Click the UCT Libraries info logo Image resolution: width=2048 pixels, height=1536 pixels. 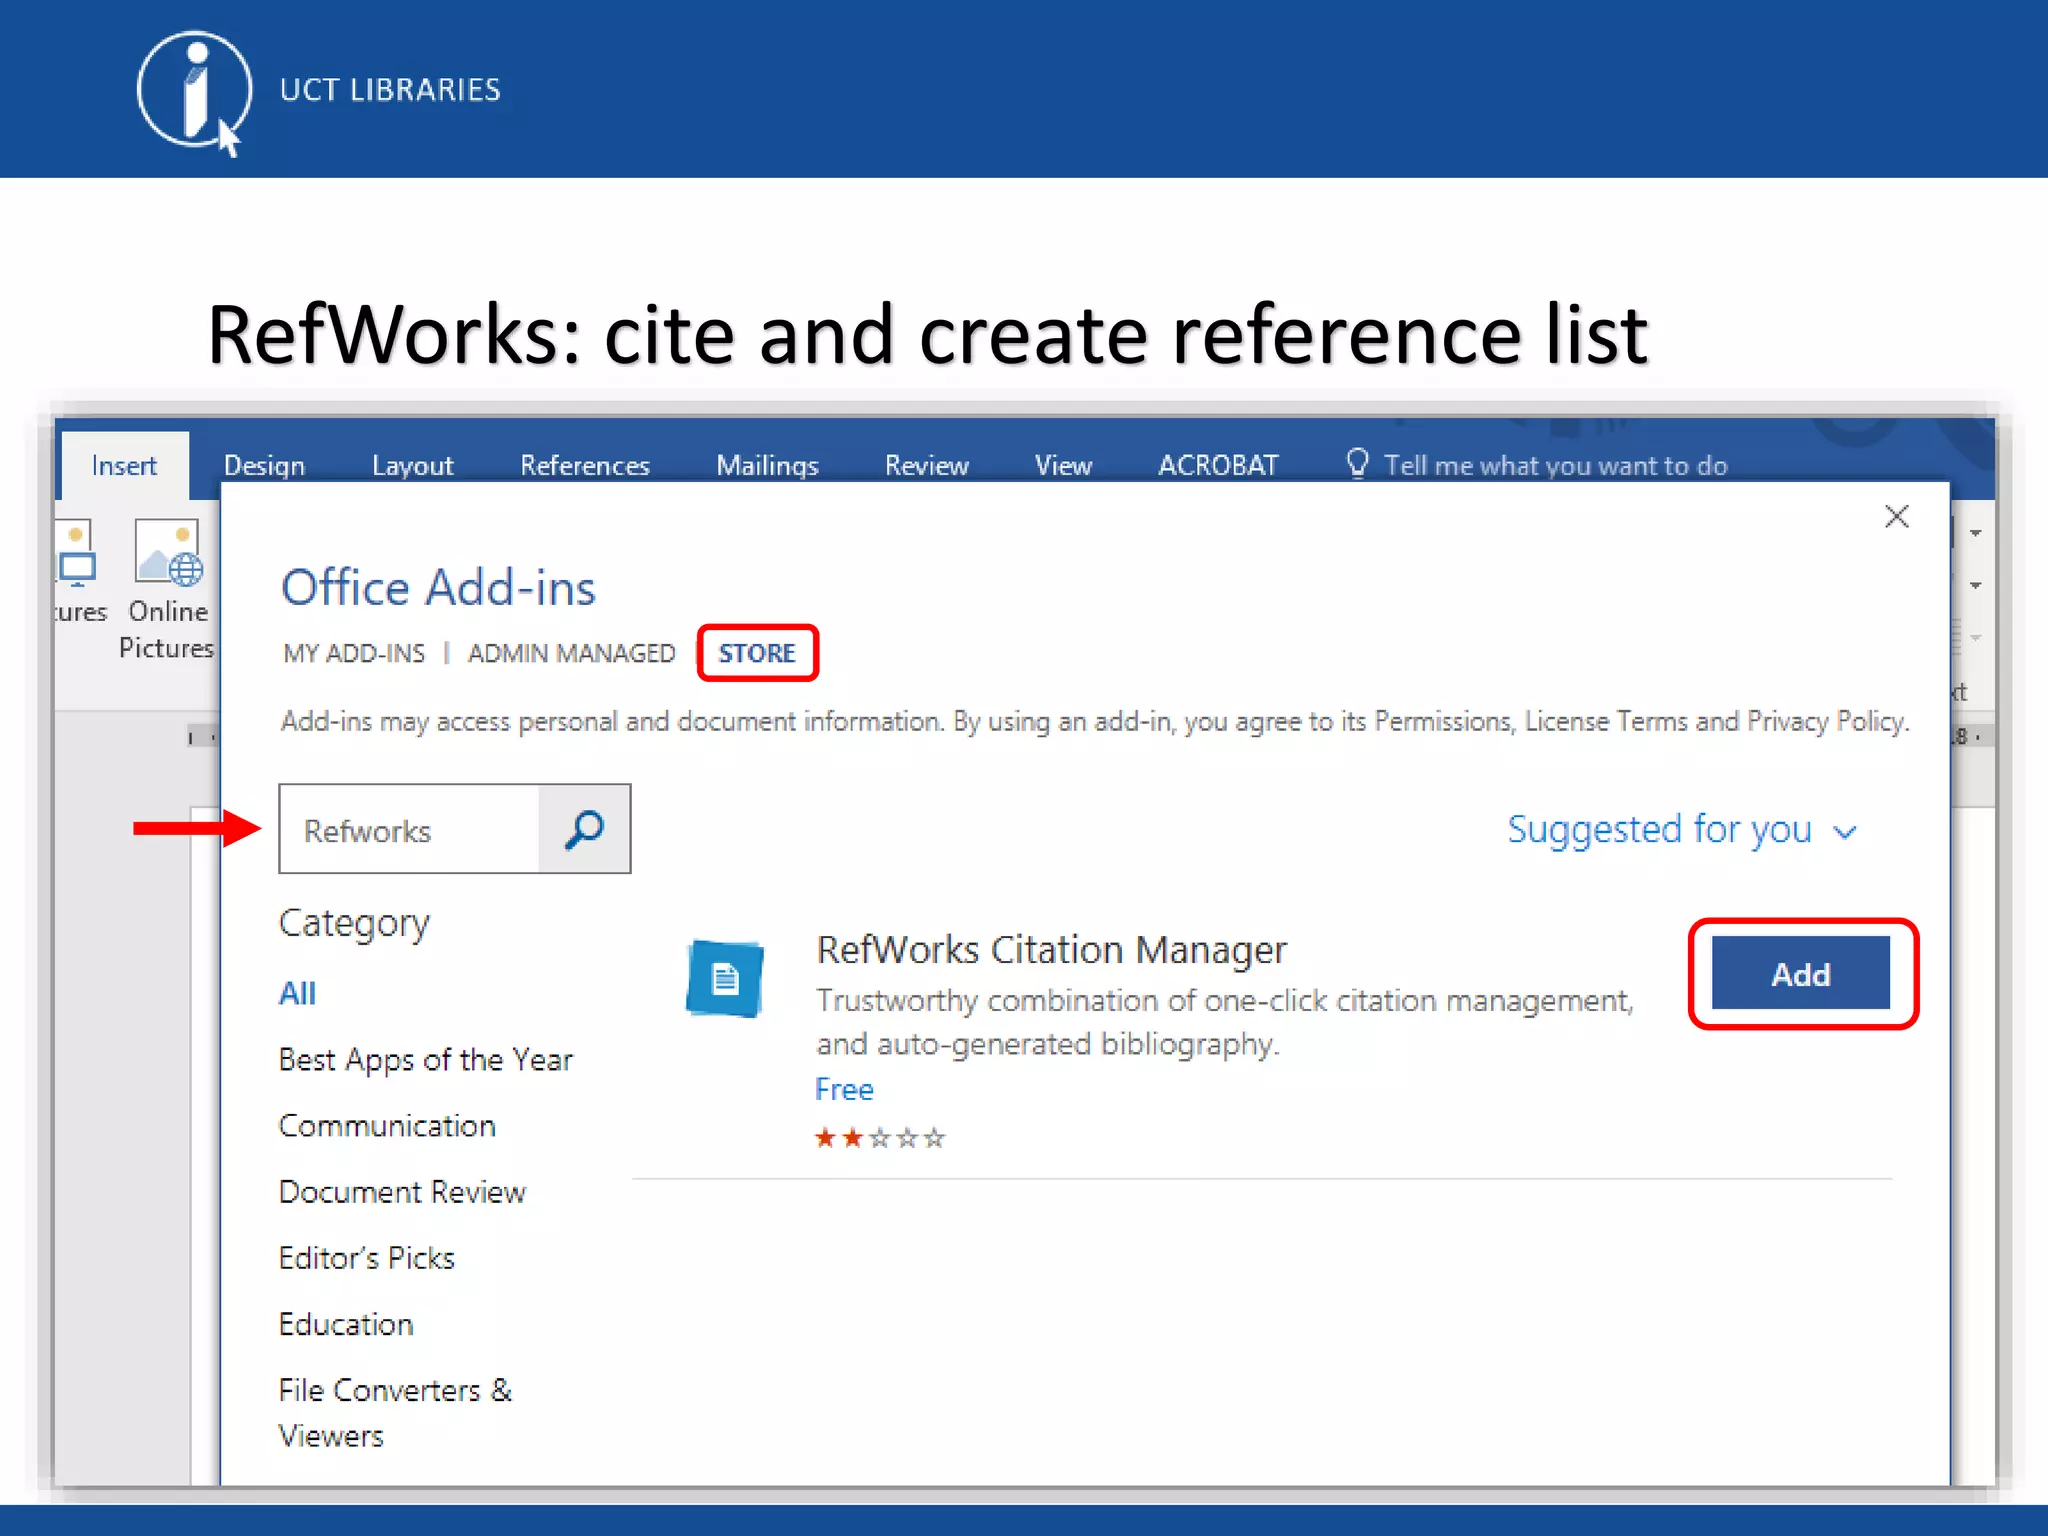pos(194,92)
